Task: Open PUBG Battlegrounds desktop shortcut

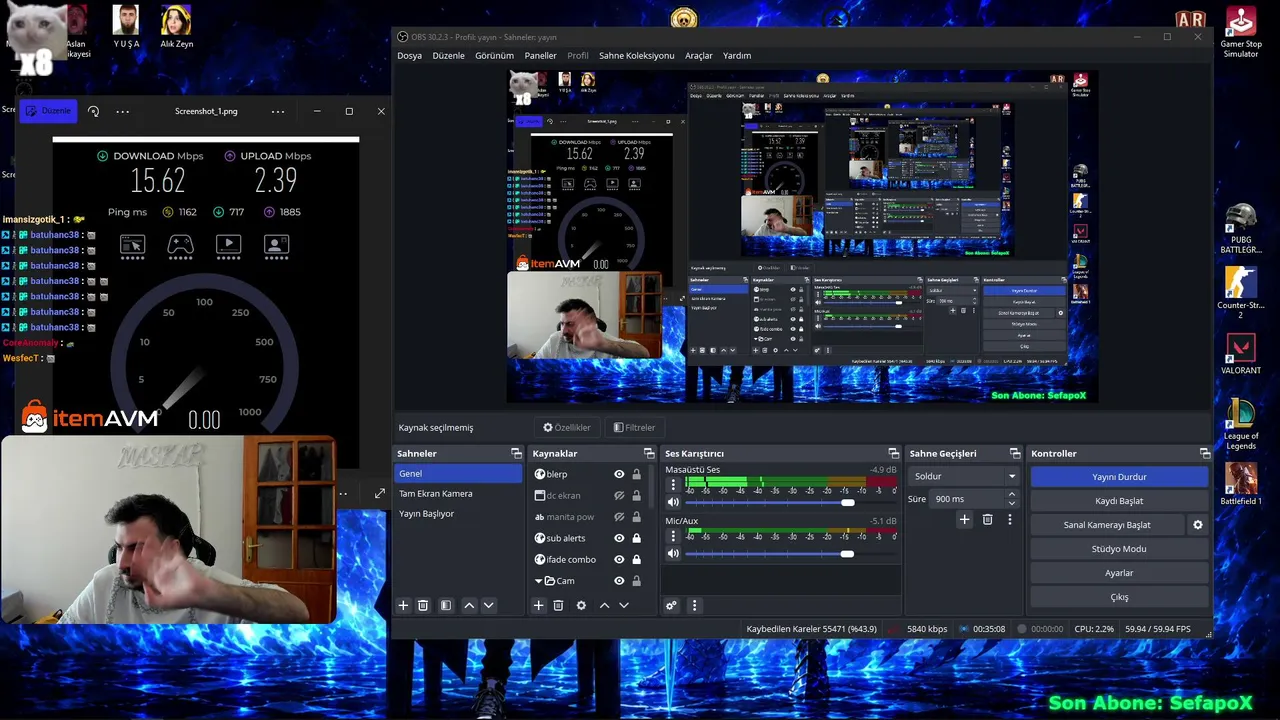Action: (1241, 228)
